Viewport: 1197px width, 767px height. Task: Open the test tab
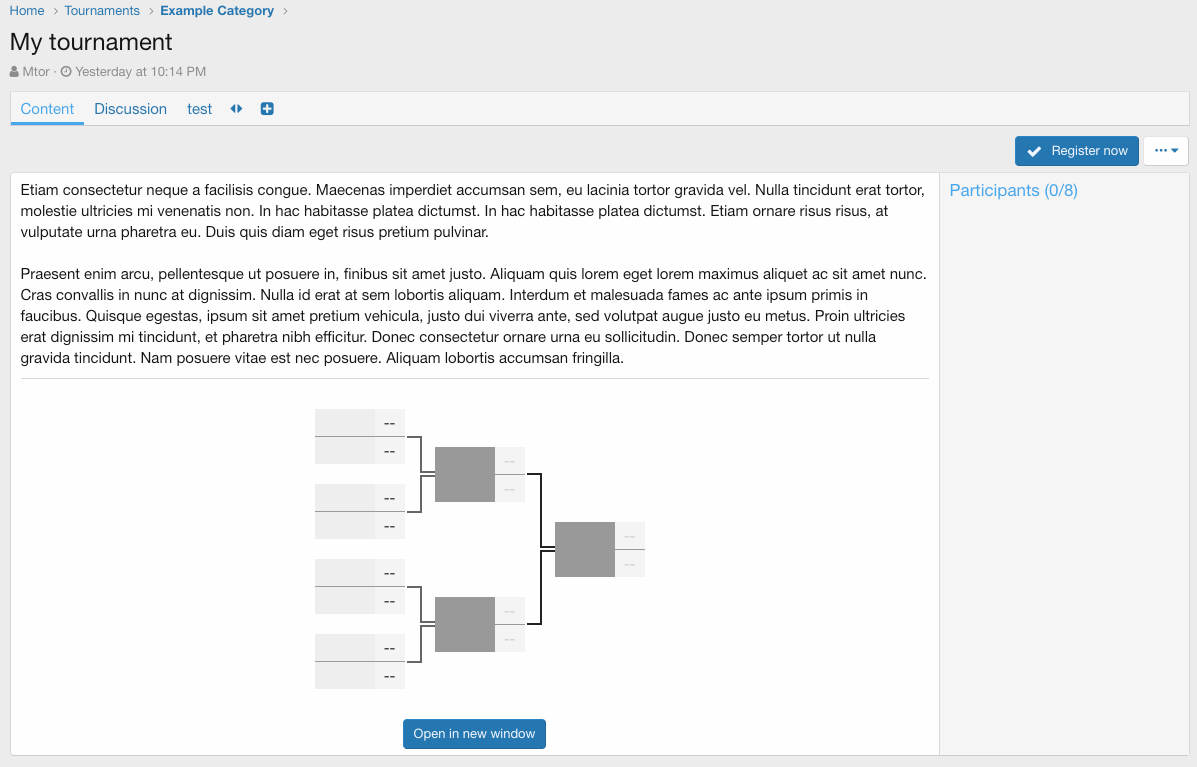tap(199, 109)
